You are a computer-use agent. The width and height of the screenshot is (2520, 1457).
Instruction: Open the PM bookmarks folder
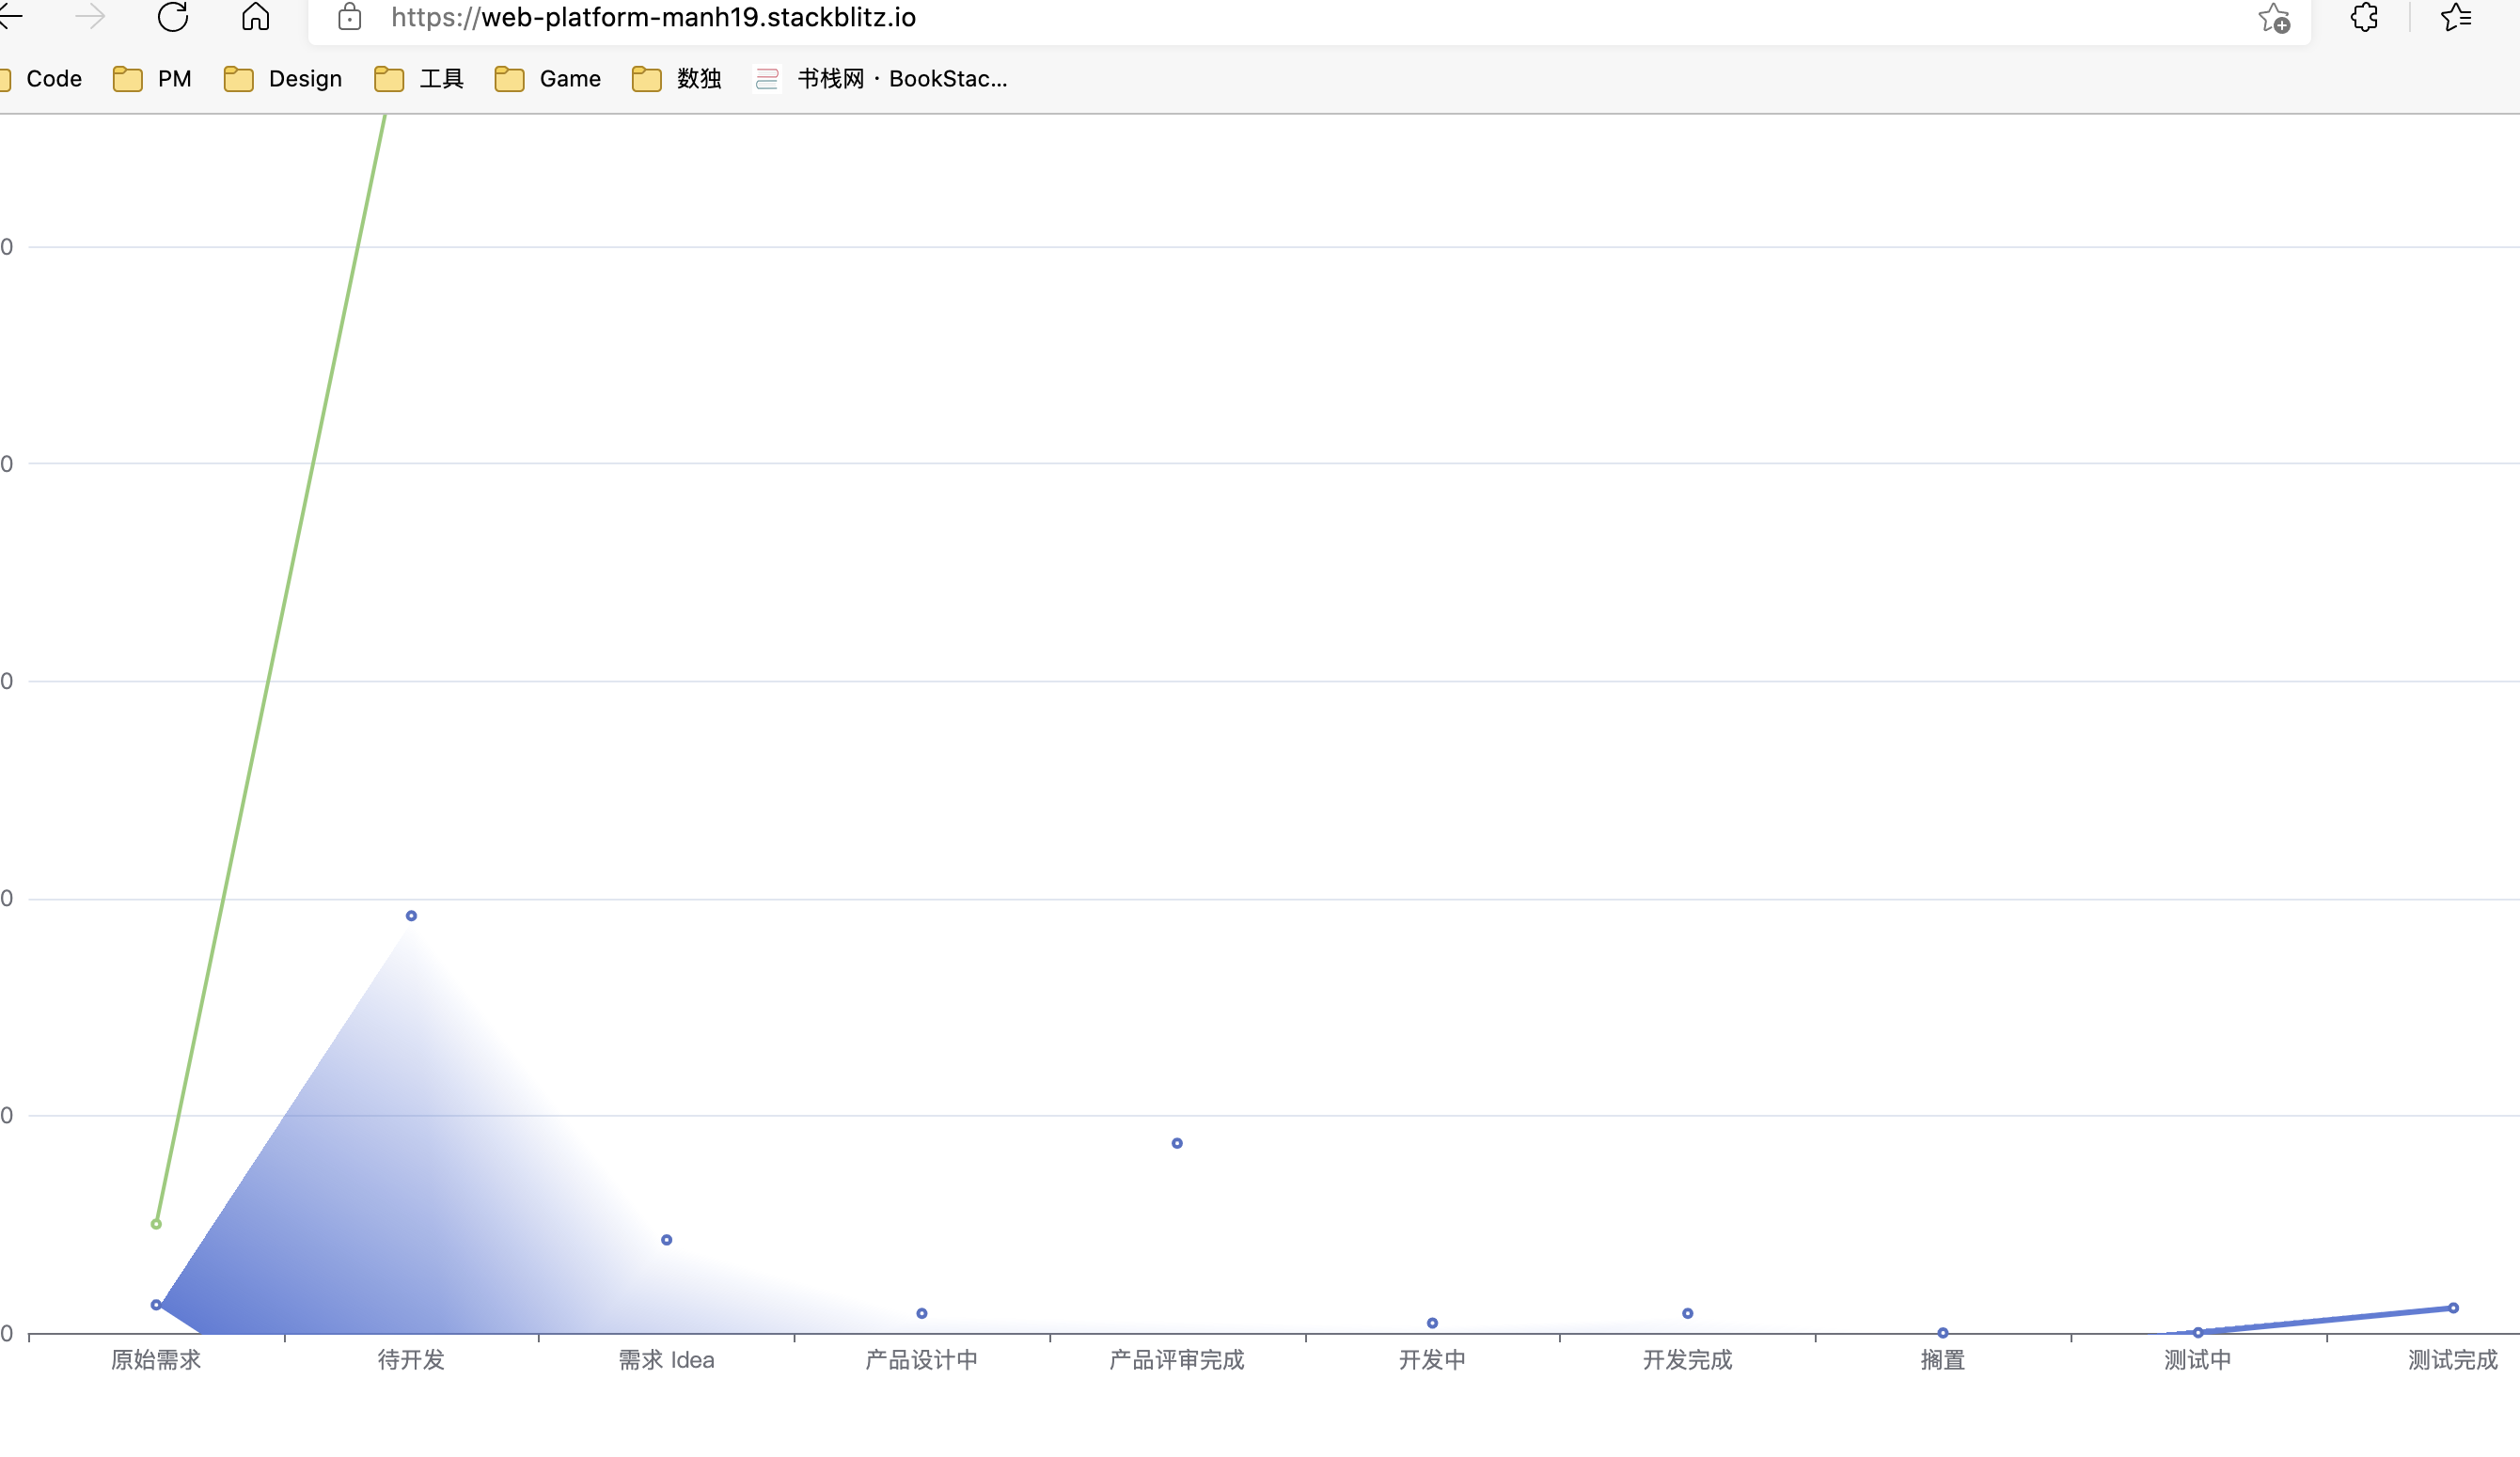[x=152, y=78]
